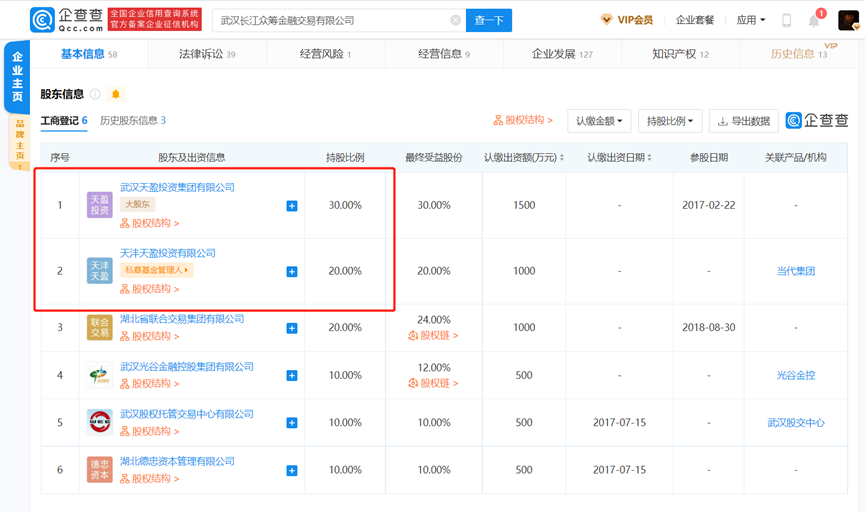Open the 武汉天盈投资集团有限公司 link

[177, 187]
